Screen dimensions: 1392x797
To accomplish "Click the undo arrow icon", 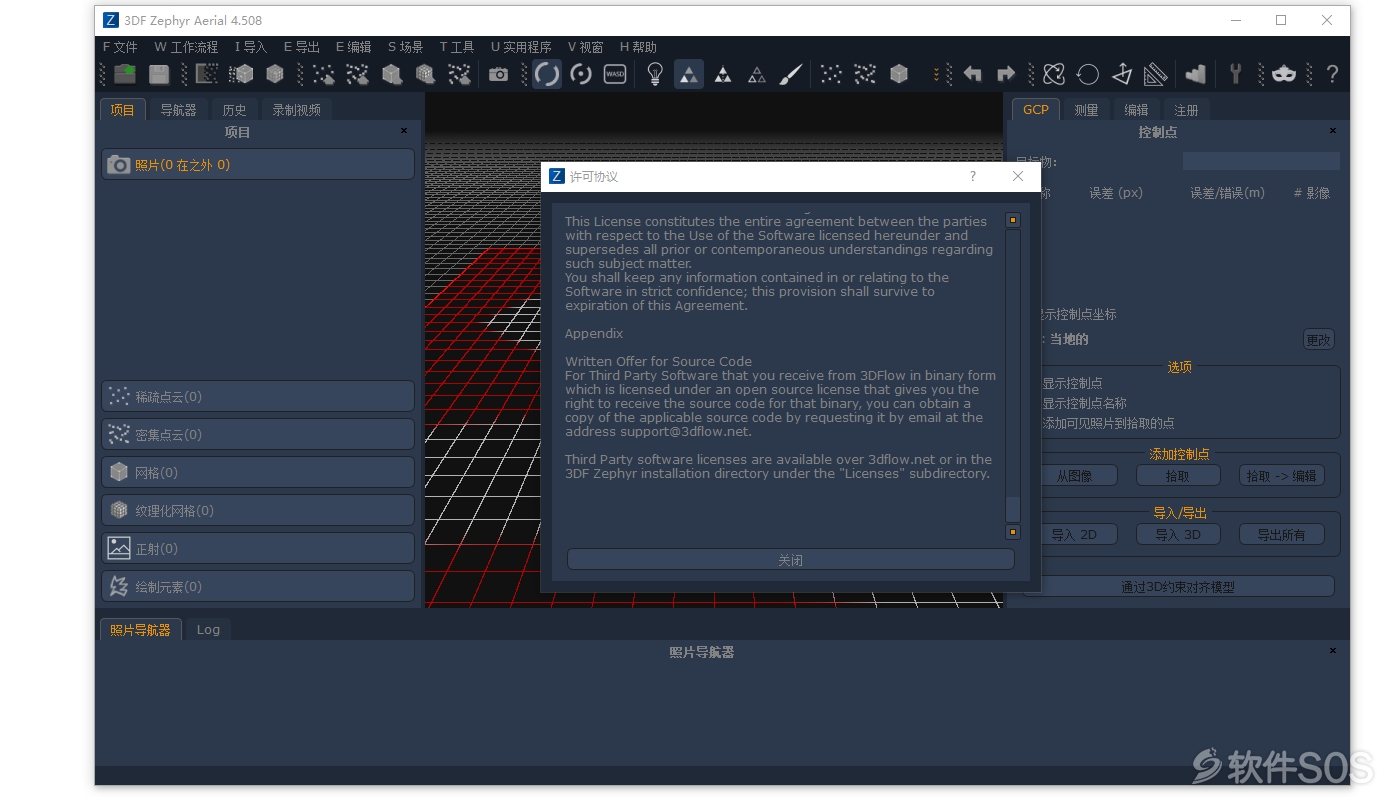I will [x=972, y=74].
